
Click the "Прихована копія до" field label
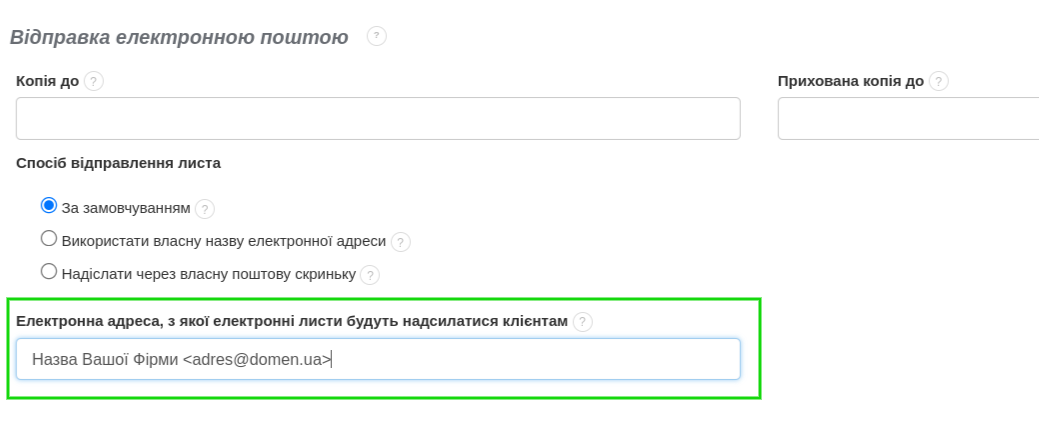pyautogui.click(x=850, y=81)
